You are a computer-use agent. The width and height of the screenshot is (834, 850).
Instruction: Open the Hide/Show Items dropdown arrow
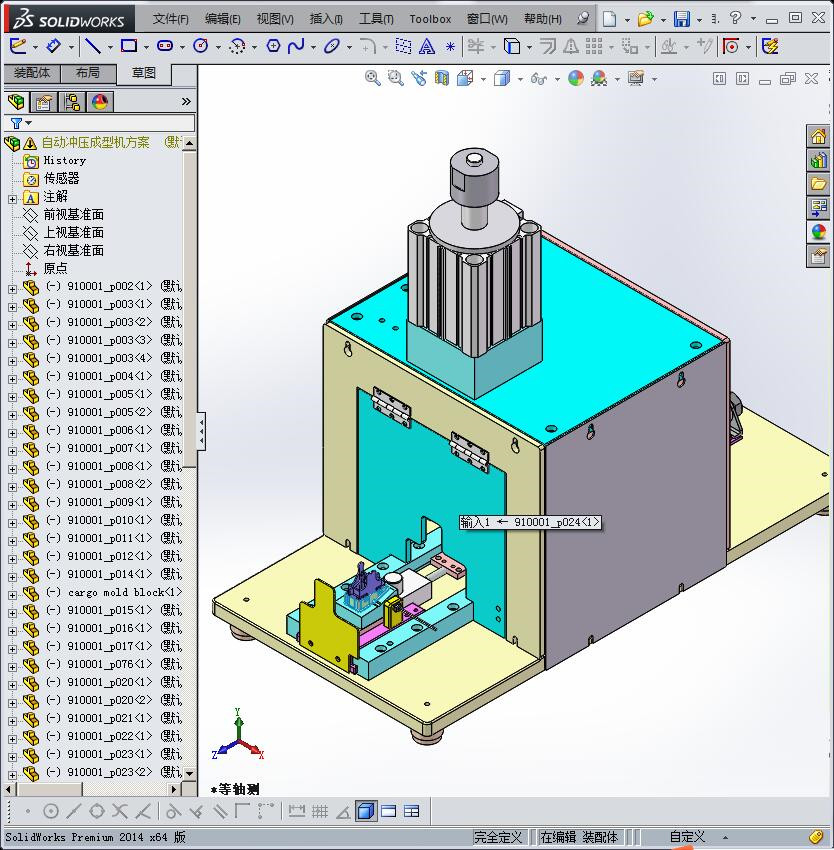click(x=557, y=79)
